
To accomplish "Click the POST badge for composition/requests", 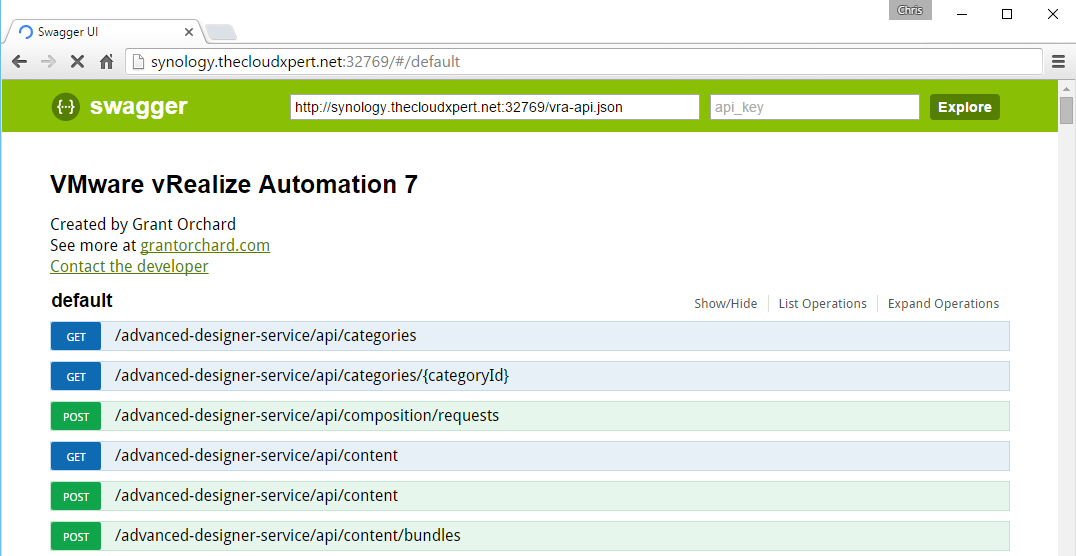I will point(76,417).
